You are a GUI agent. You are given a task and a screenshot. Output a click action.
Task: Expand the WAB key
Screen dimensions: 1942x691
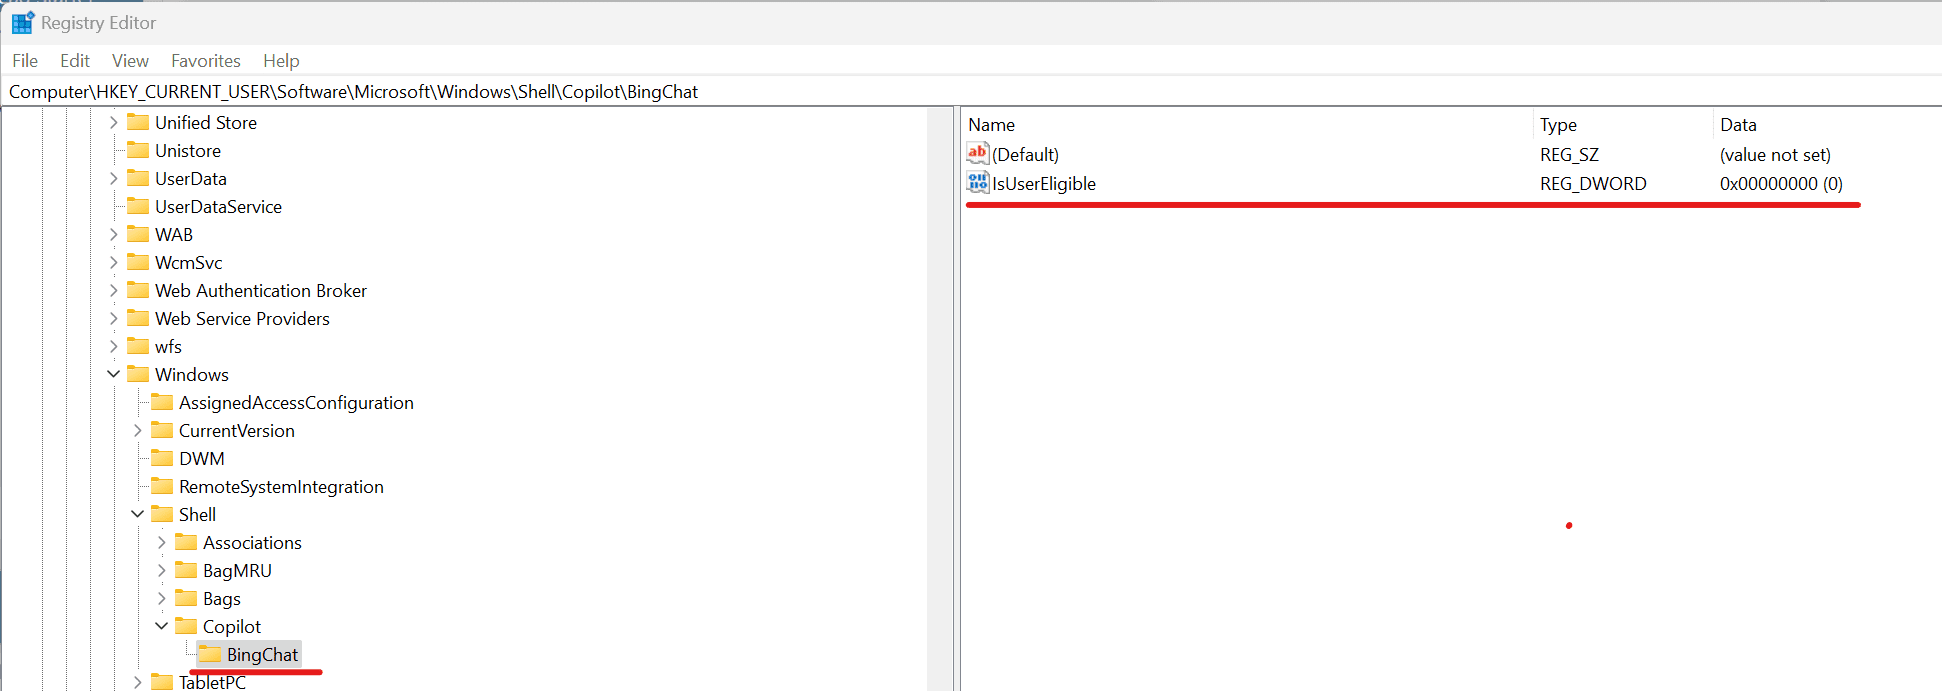click(113, 235)
